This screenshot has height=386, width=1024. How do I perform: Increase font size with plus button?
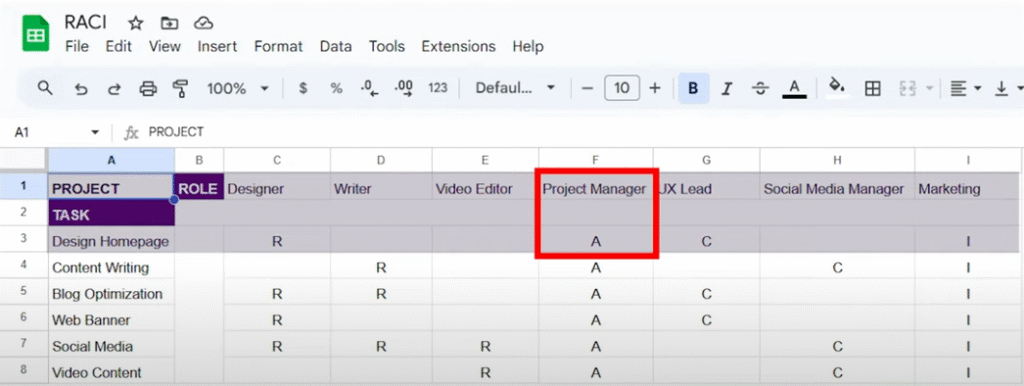pos(654,88)
